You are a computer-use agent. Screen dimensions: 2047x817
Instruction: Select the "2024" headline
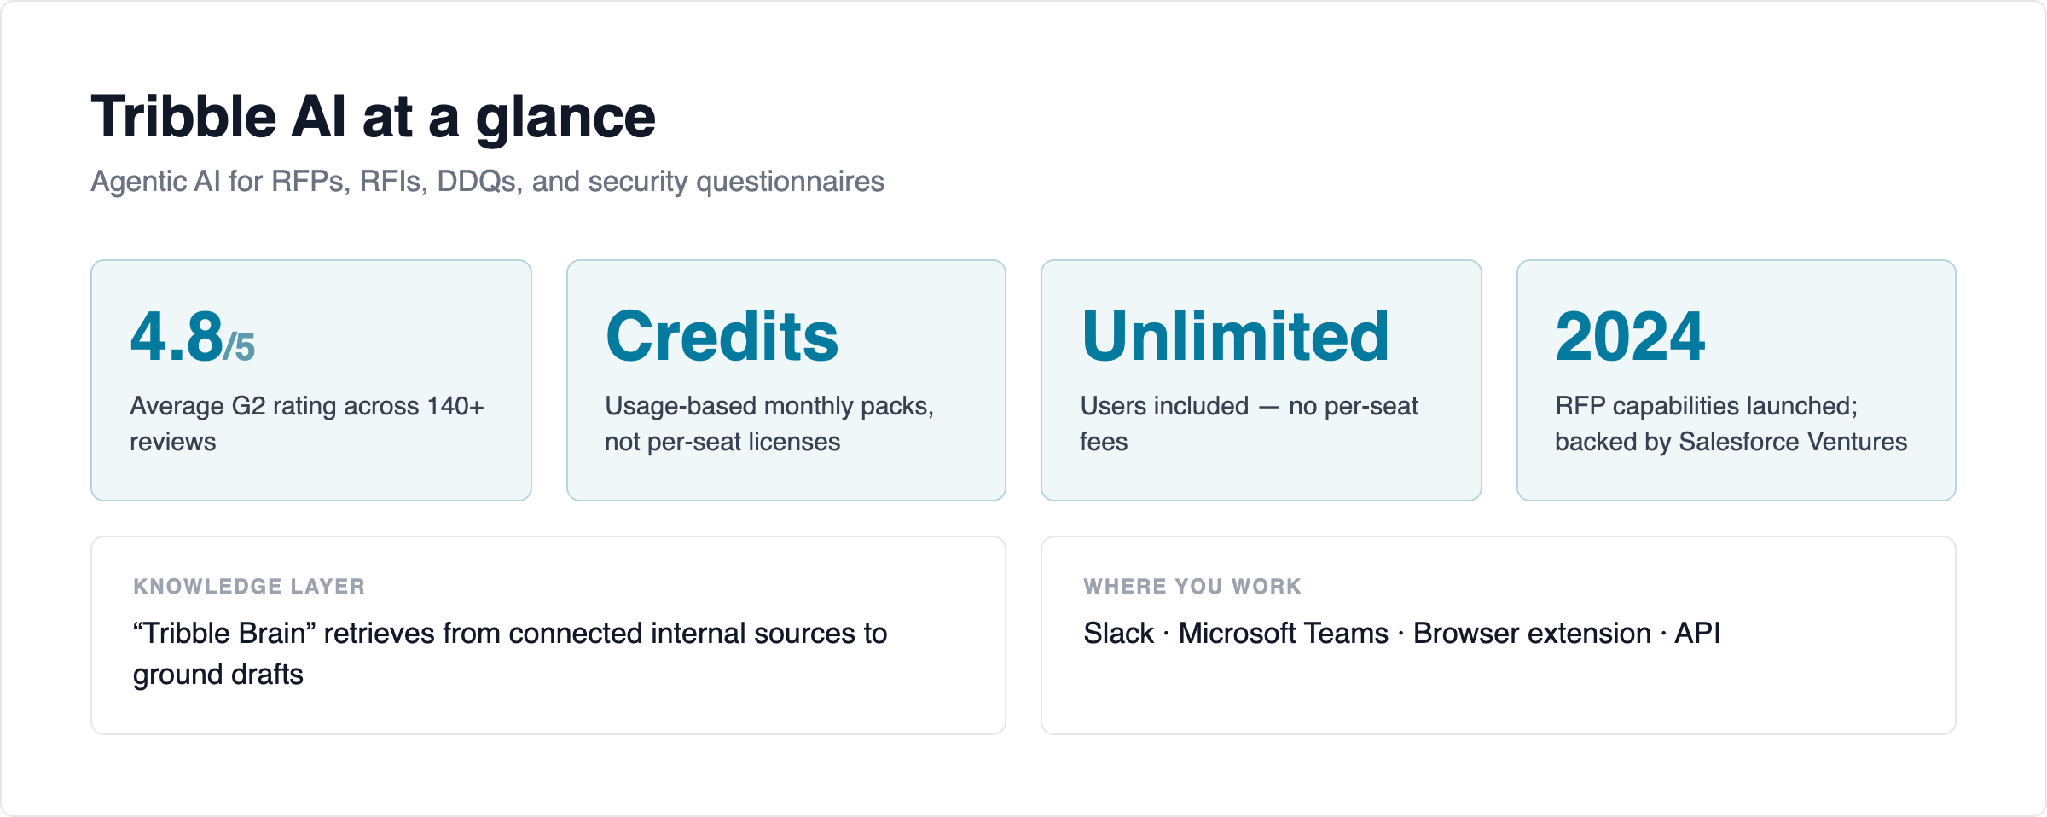pos(1630,336)
